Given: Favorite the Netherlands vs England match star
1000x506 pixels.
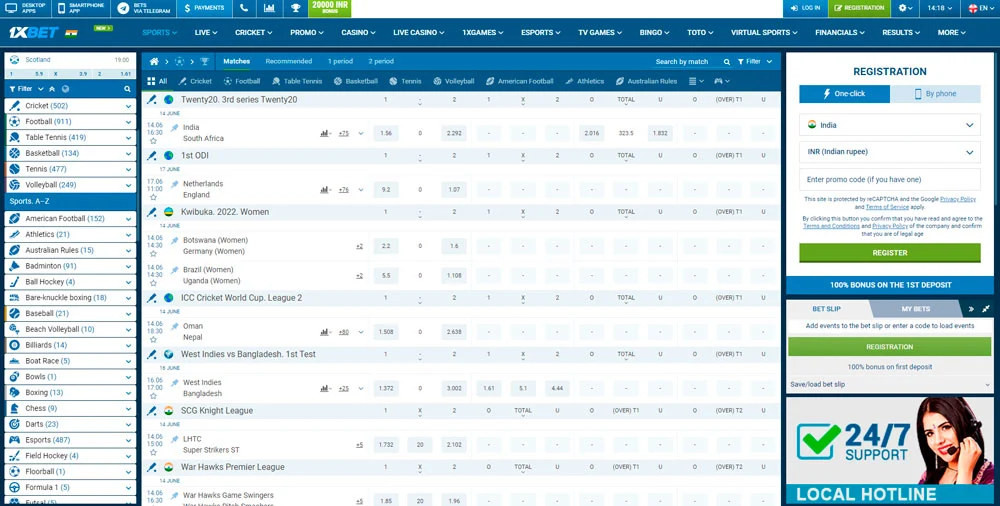Looking at the screenshot, I should click(x=153, y=197).
